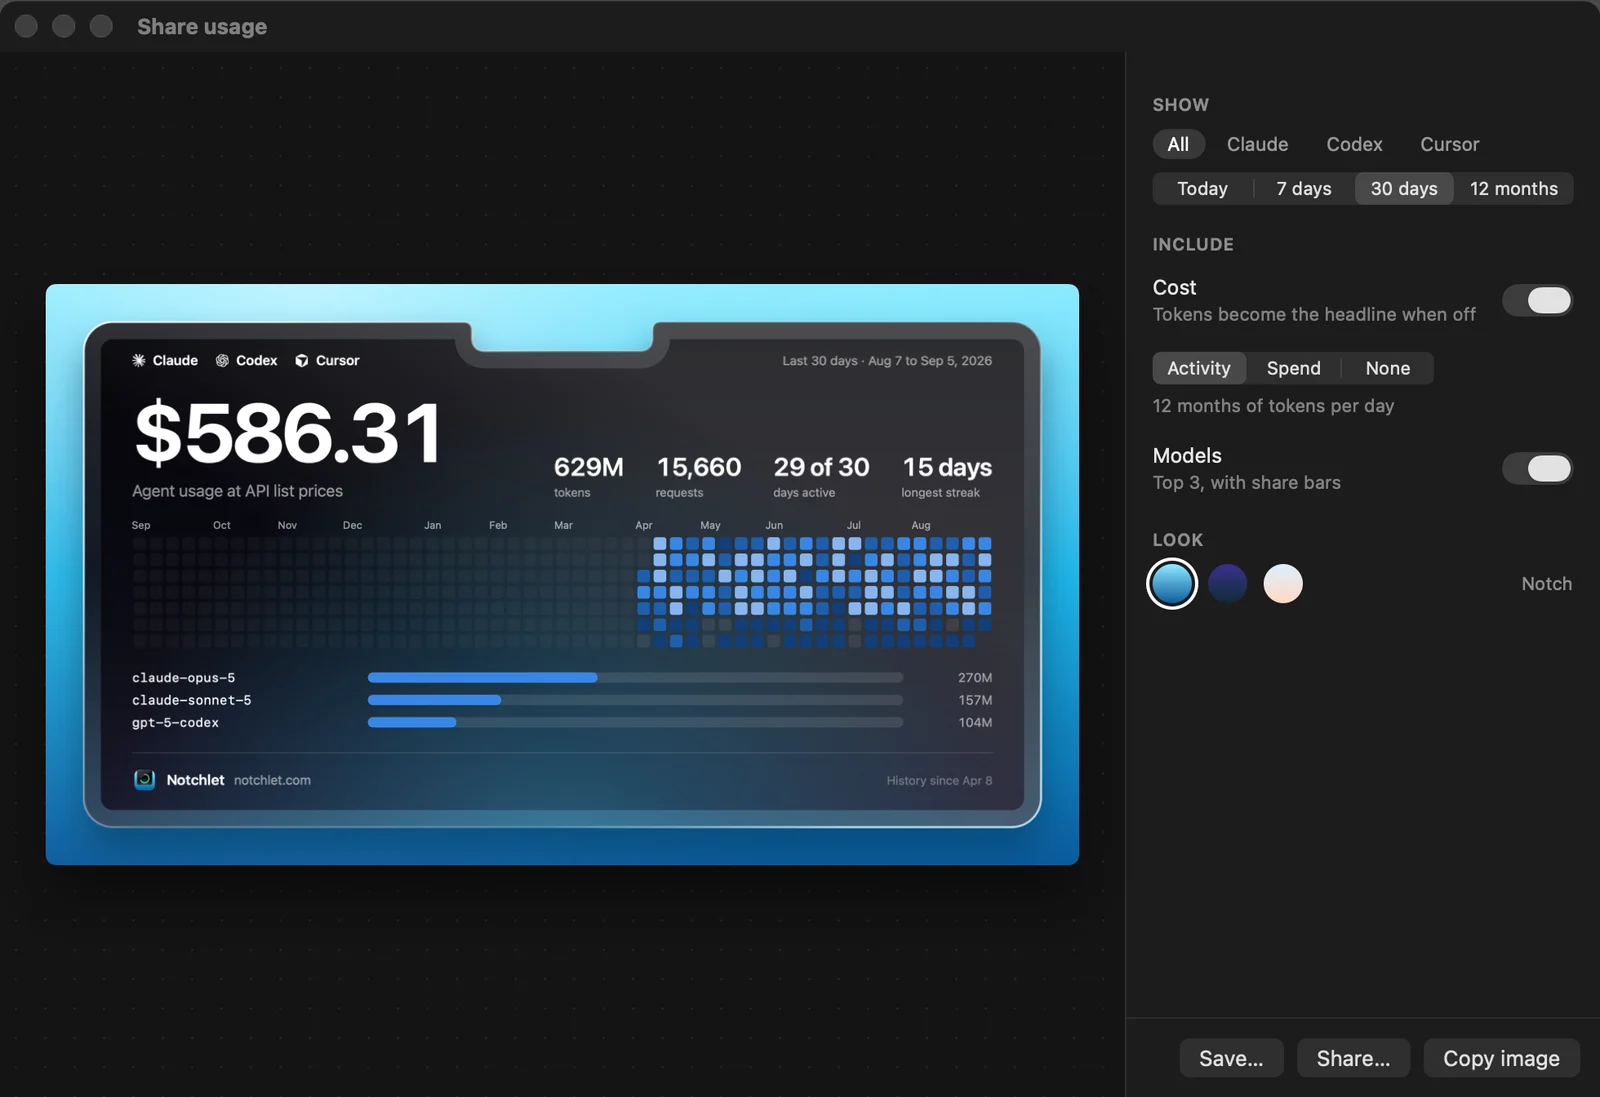The height and width of the screenshot is (1097, 1600).
Task: Click the $586.31 total cost headline
Action: click(288, 433)
